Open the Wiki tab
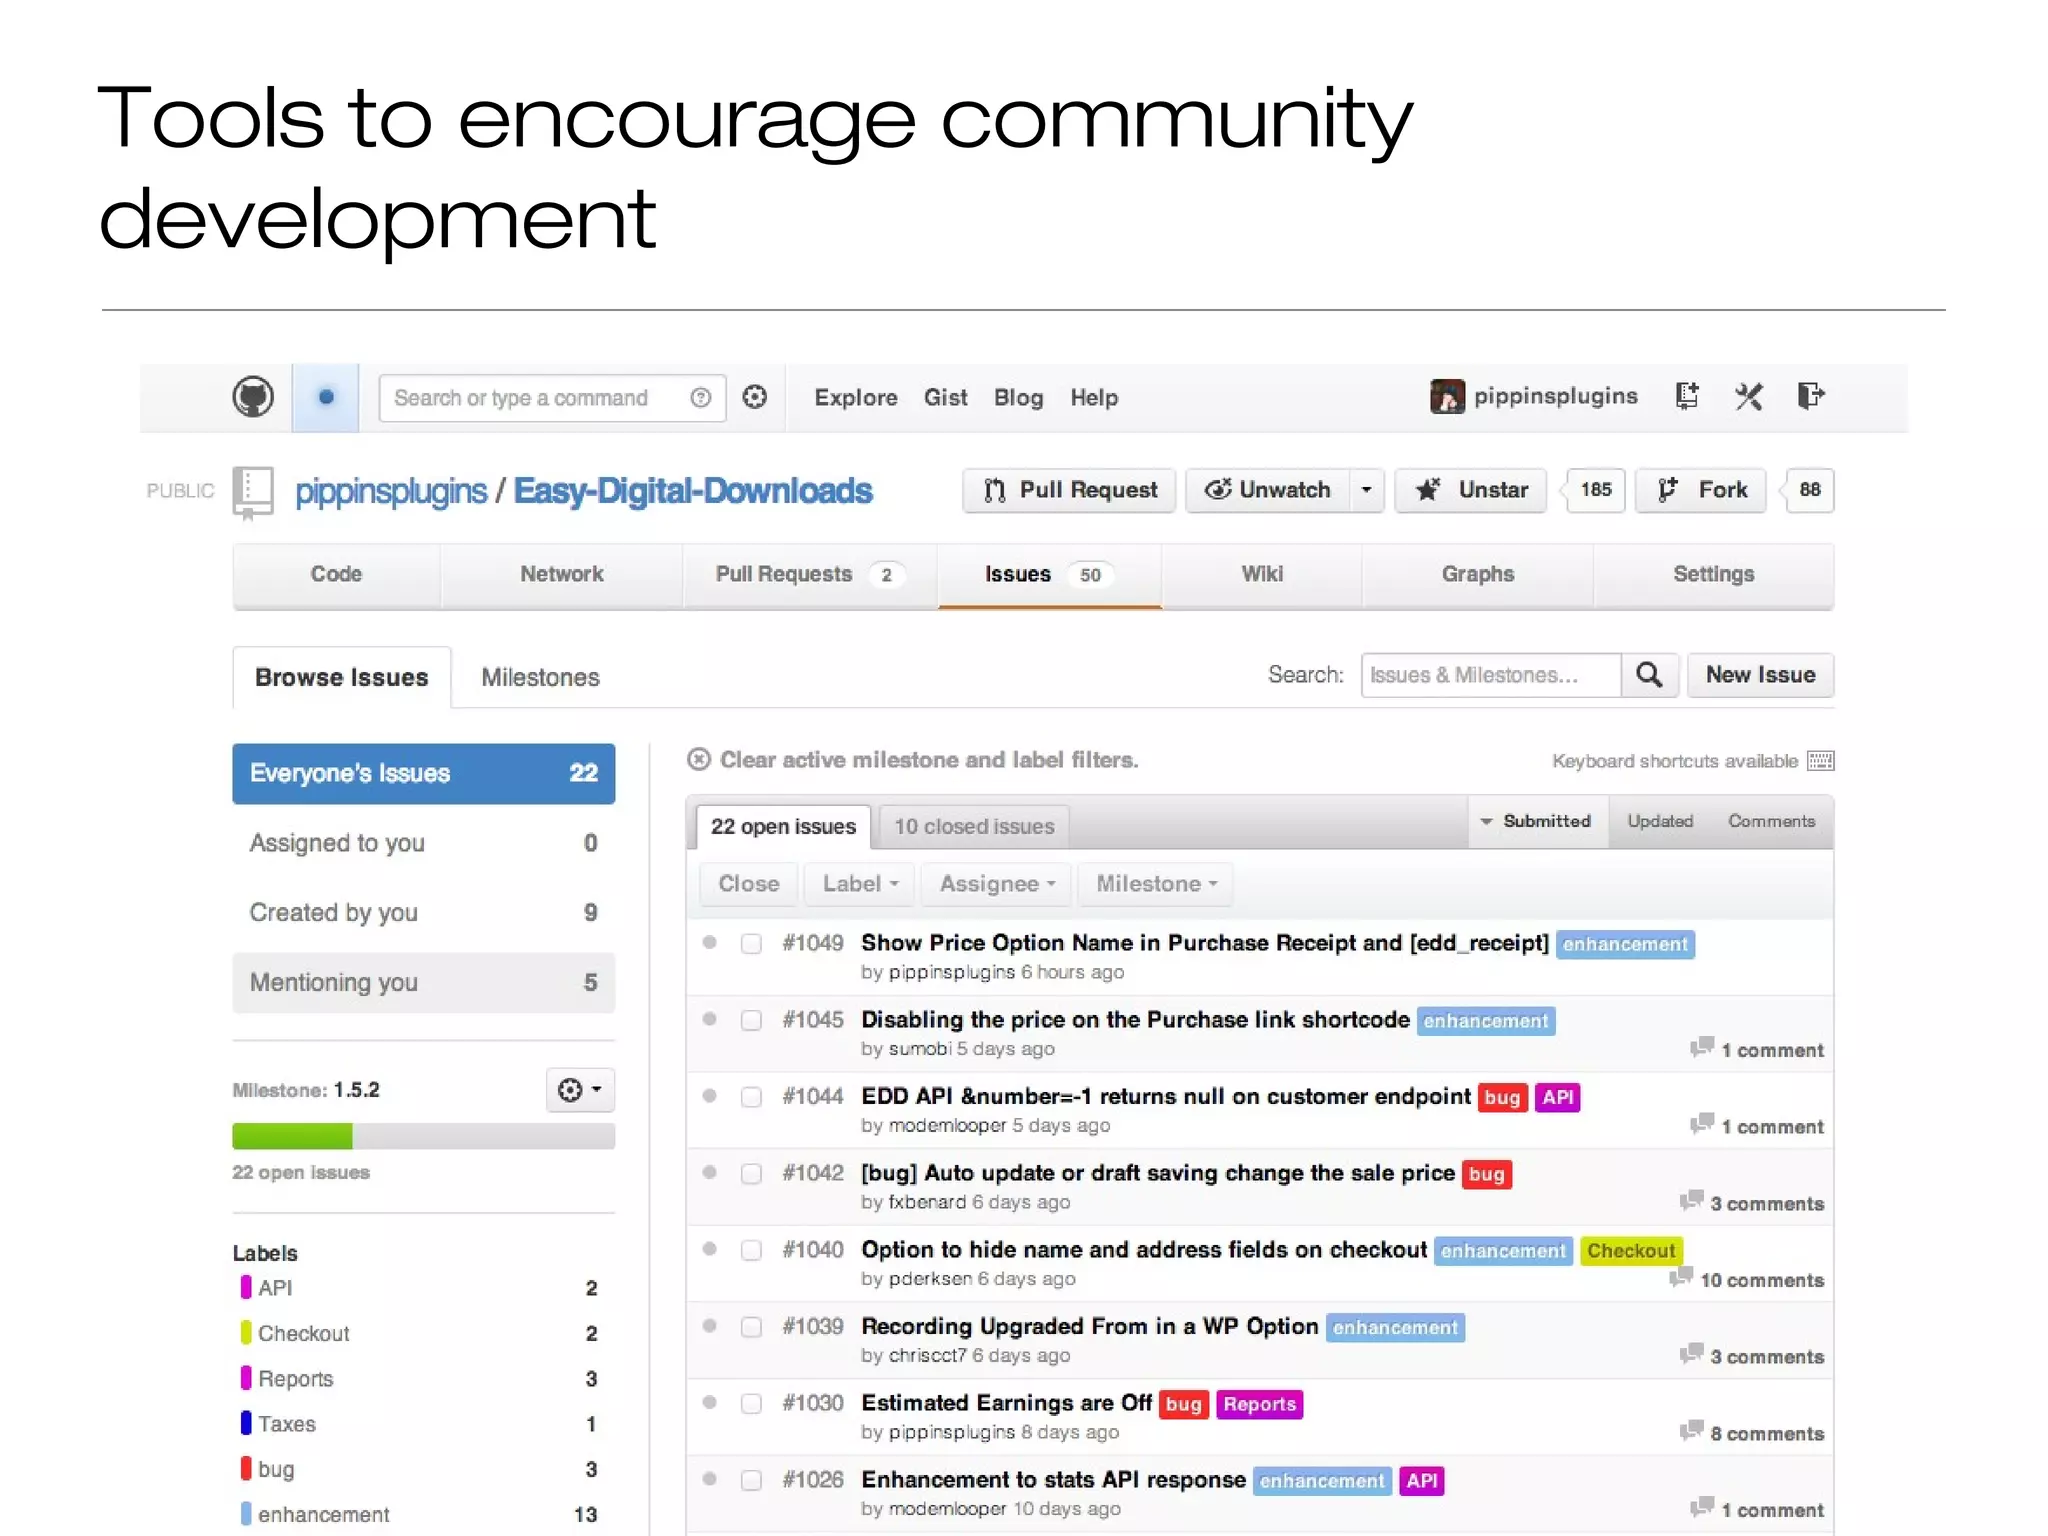The image size is (2048, 1536). [x=1262, y=575]
